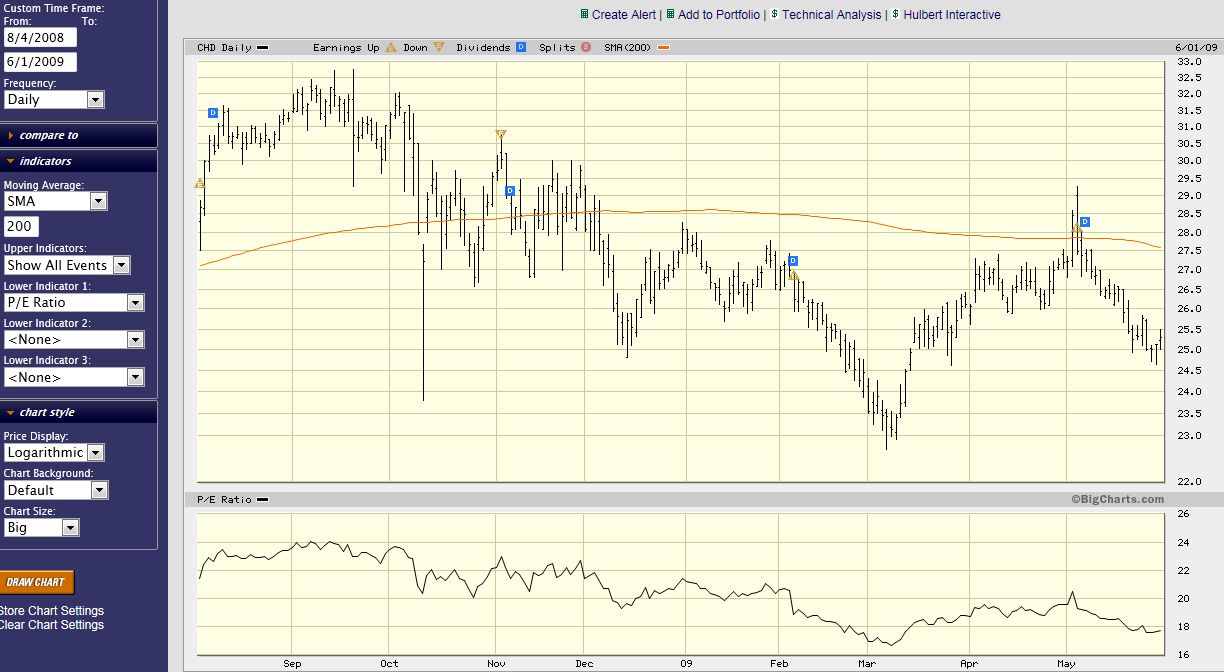Screen dimensions: 1224x672
Task: Click the Hulbert Interactive link
Action: (951, 15)
